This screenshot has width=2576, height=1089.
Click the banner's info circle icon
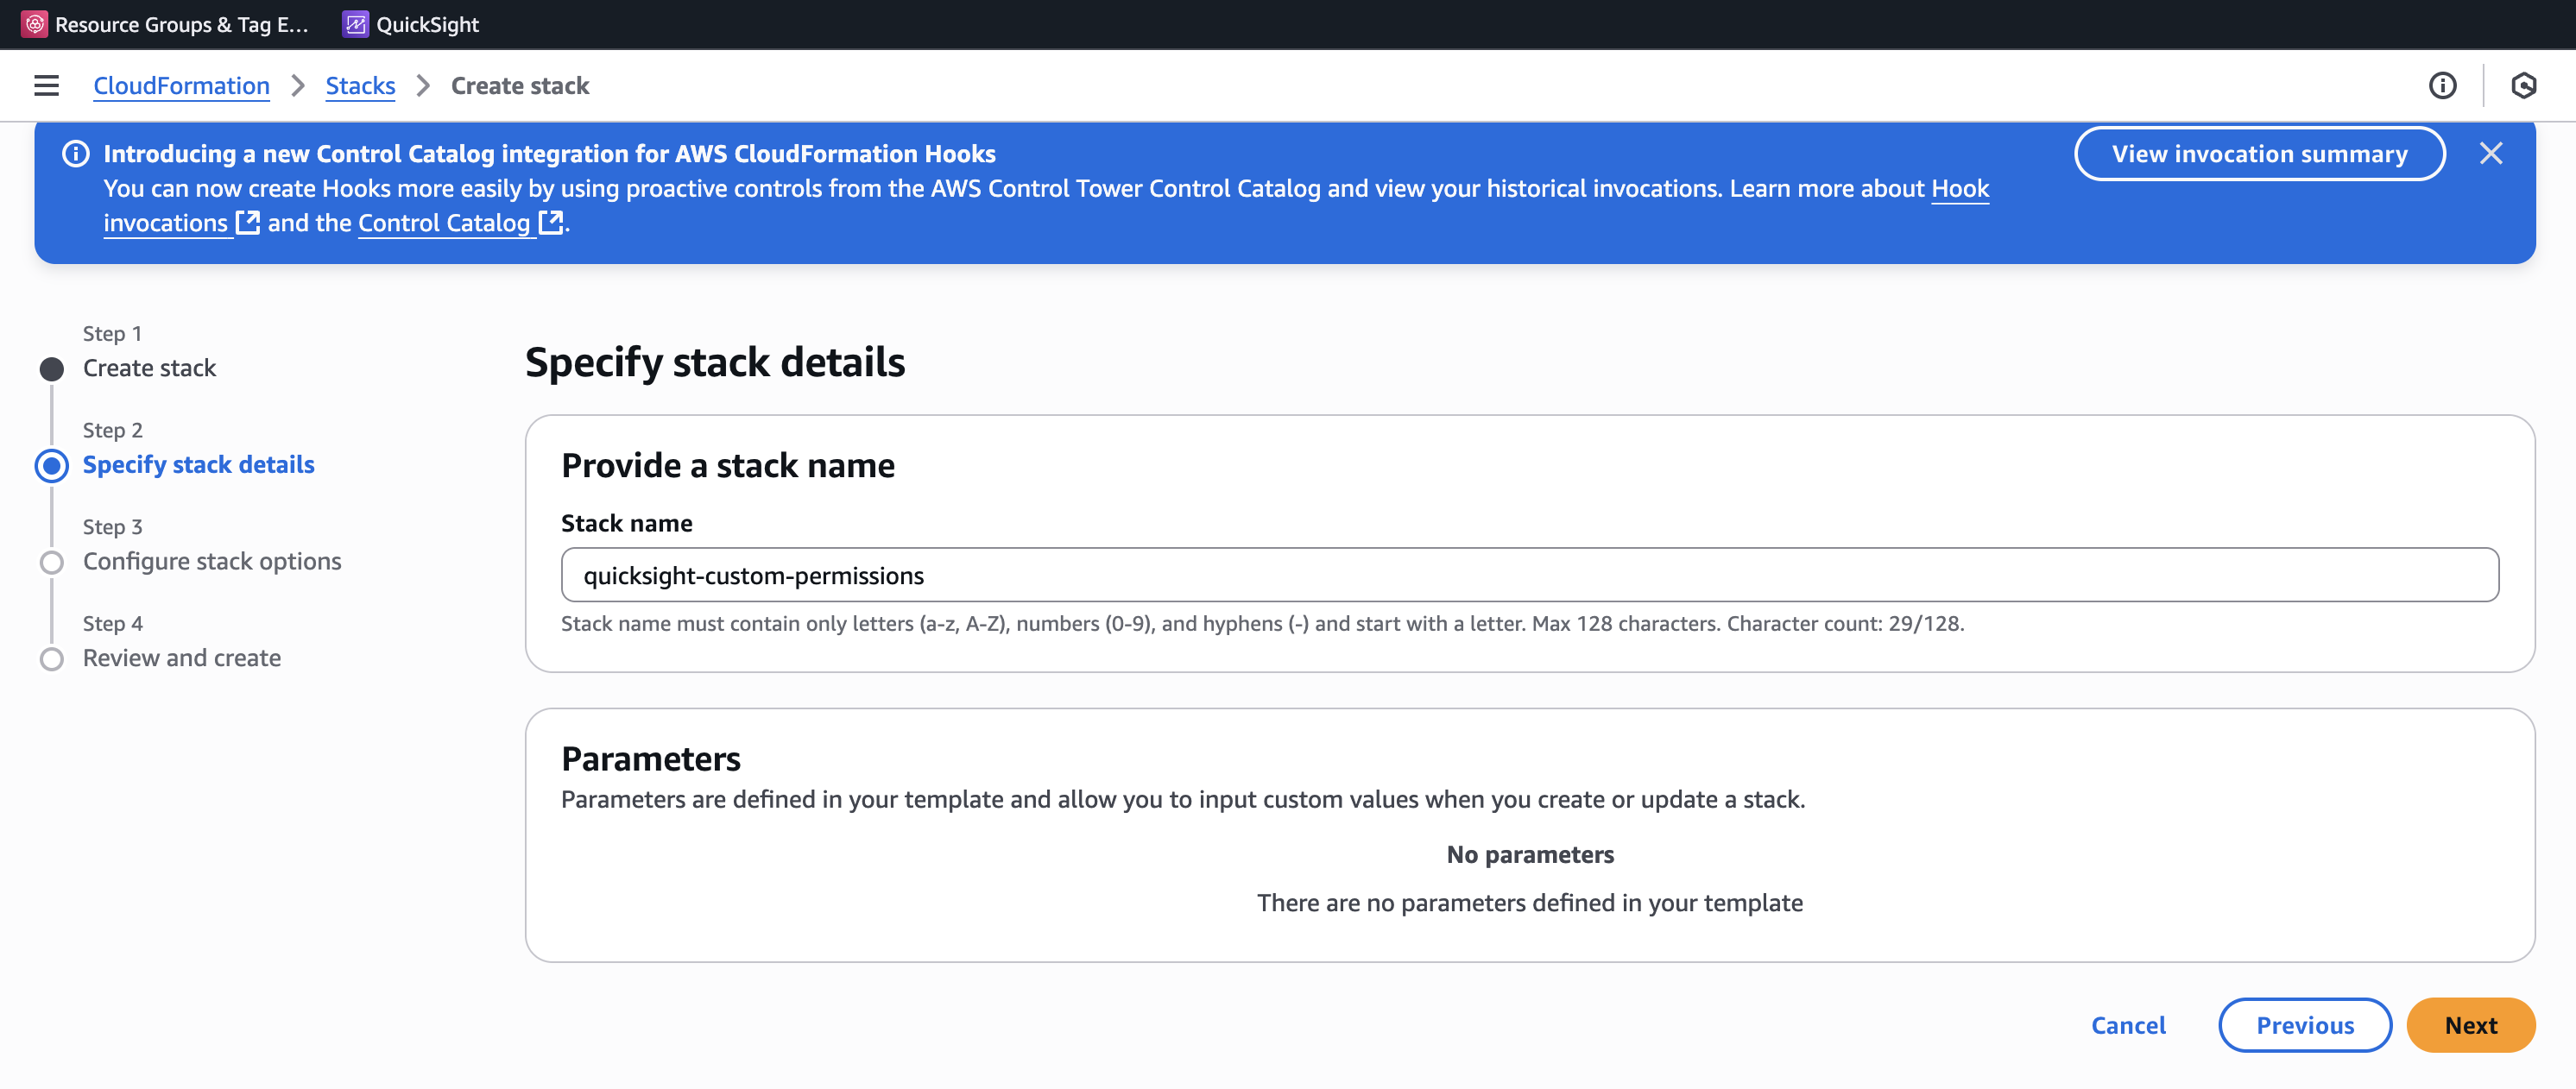[x=75, y=153]
